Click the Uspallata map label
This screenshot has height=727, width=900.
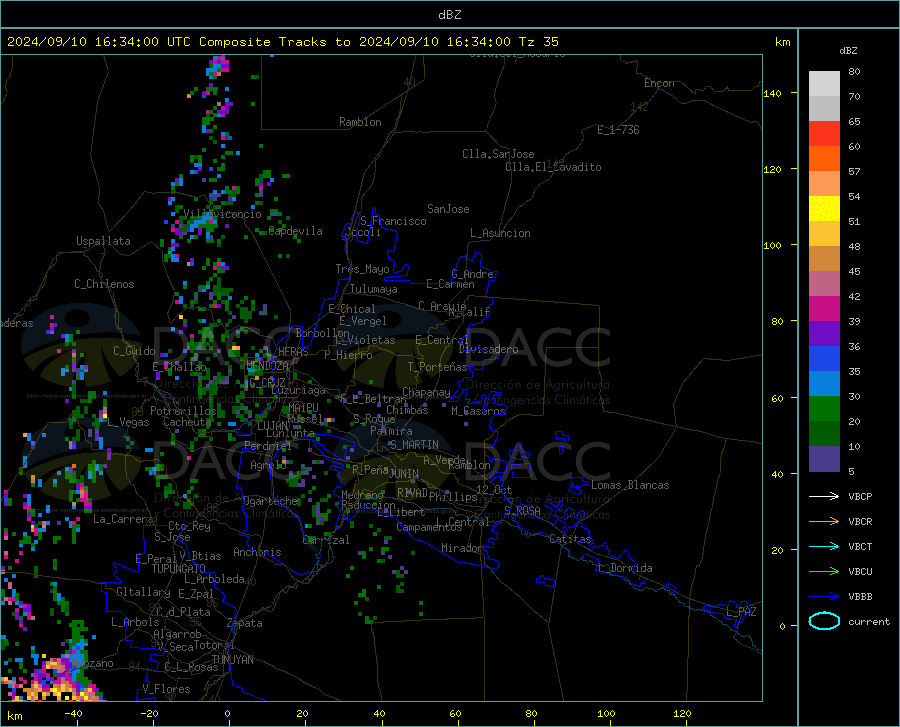(103, 241)
